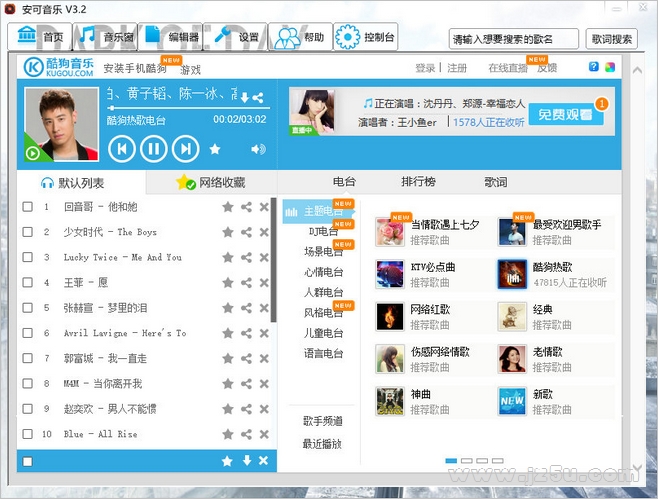The height and width of the screenshot is (499, 658).
Task: Open 歌手频道 artist channel
Action: pos(323,421)
